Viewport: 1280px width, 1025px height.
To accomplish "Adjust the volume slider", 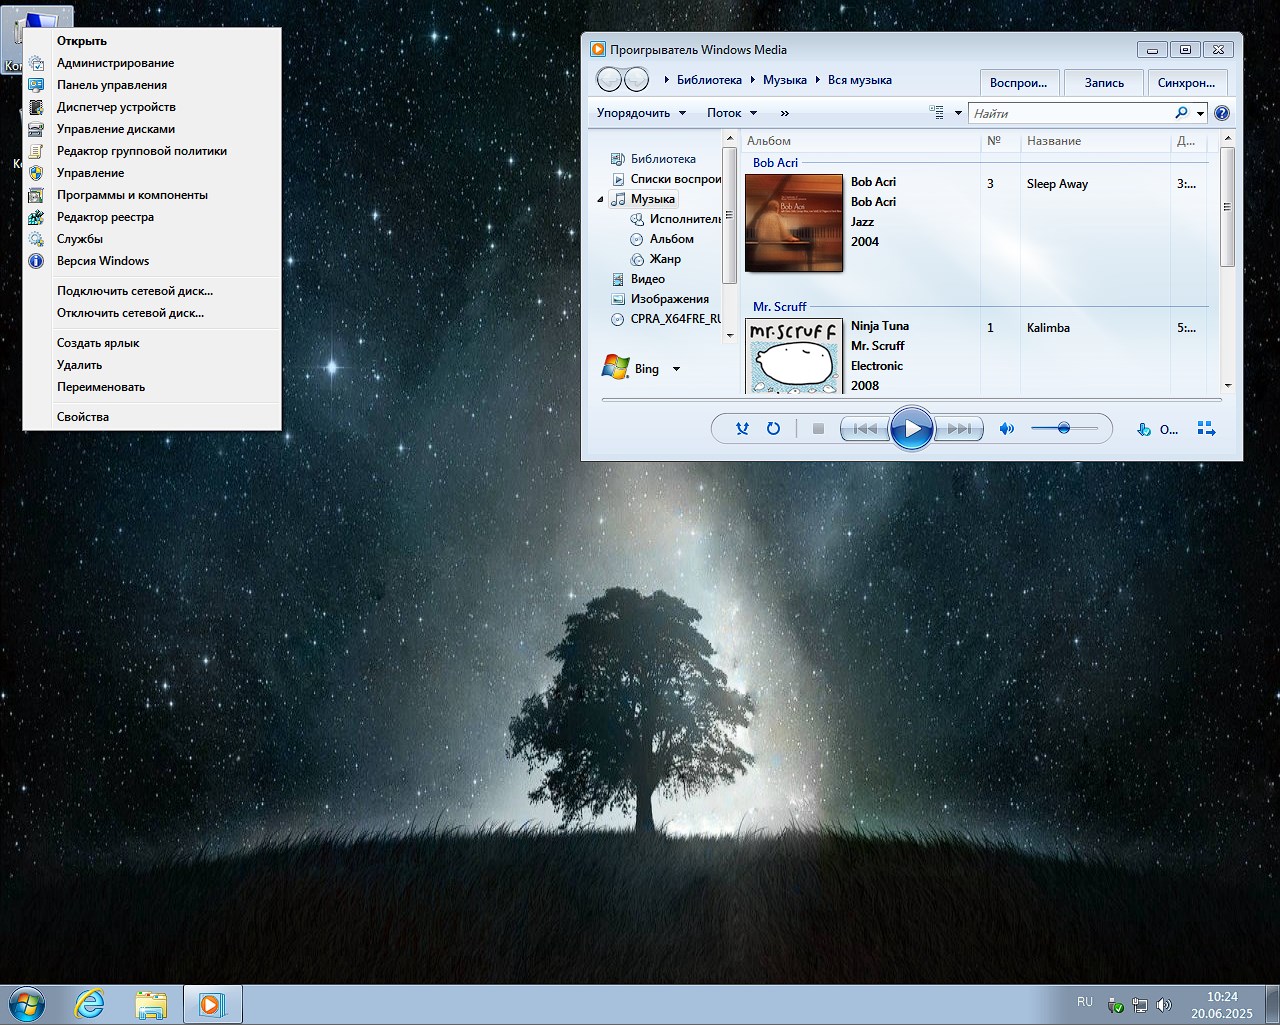I will pyautogui.click(x=1064, y=428).
